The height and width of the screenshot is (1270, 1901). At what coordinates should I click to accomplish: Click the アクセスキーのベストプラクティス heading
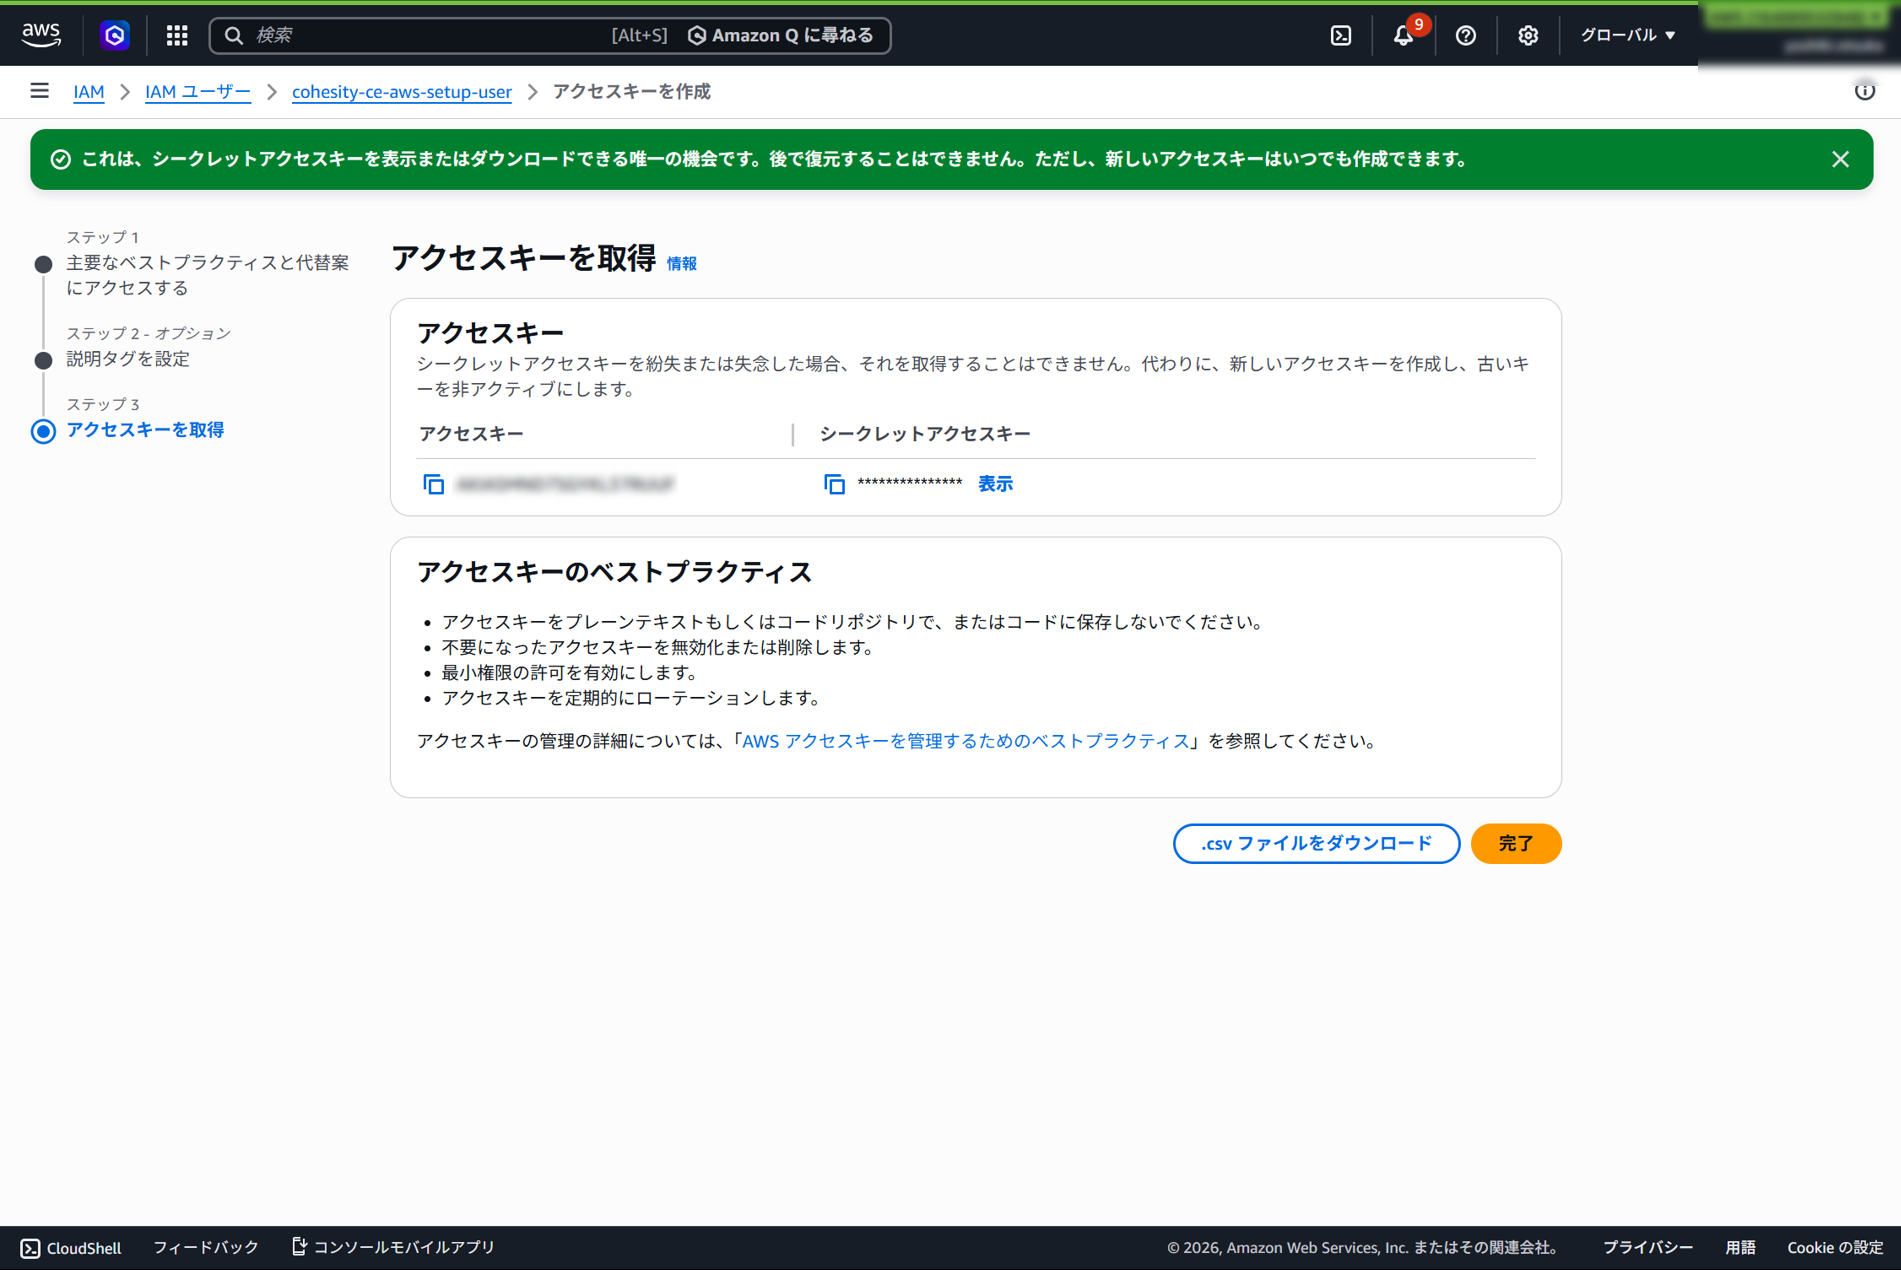coord(614,572)
